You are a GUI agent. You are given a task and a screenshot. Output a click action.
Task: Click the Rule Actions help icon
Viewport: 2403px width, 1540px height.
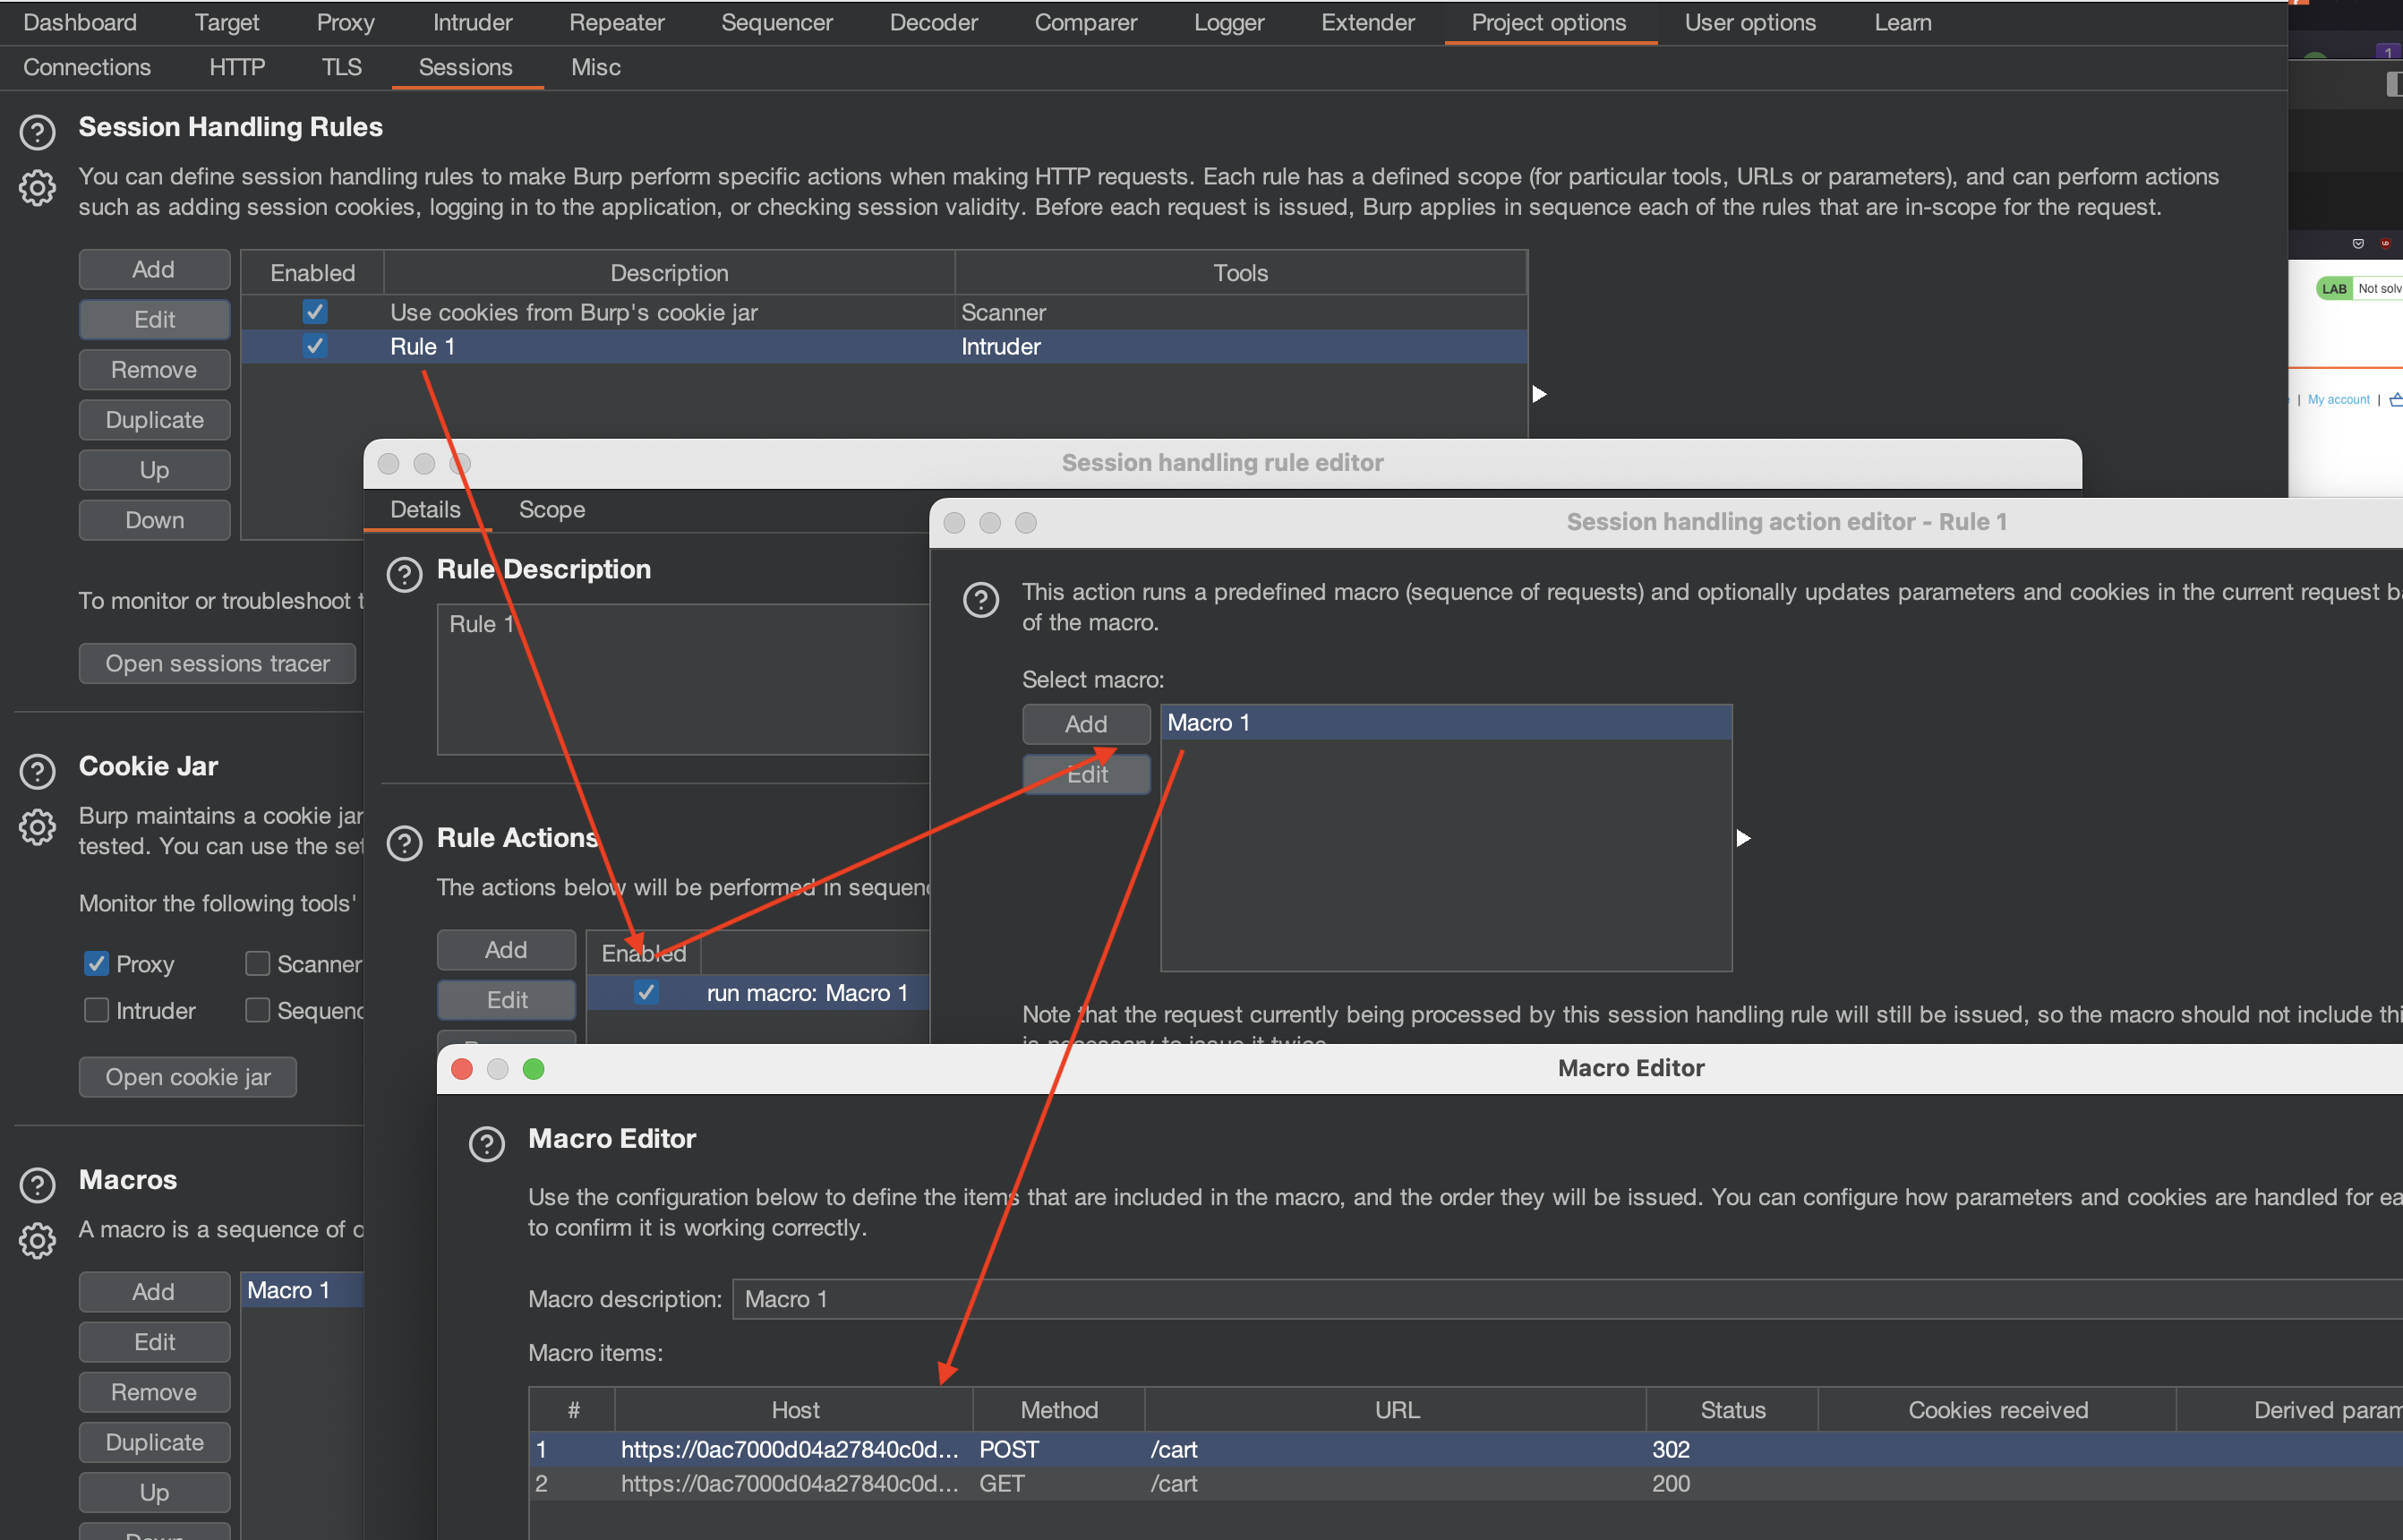tap(404, 843)
